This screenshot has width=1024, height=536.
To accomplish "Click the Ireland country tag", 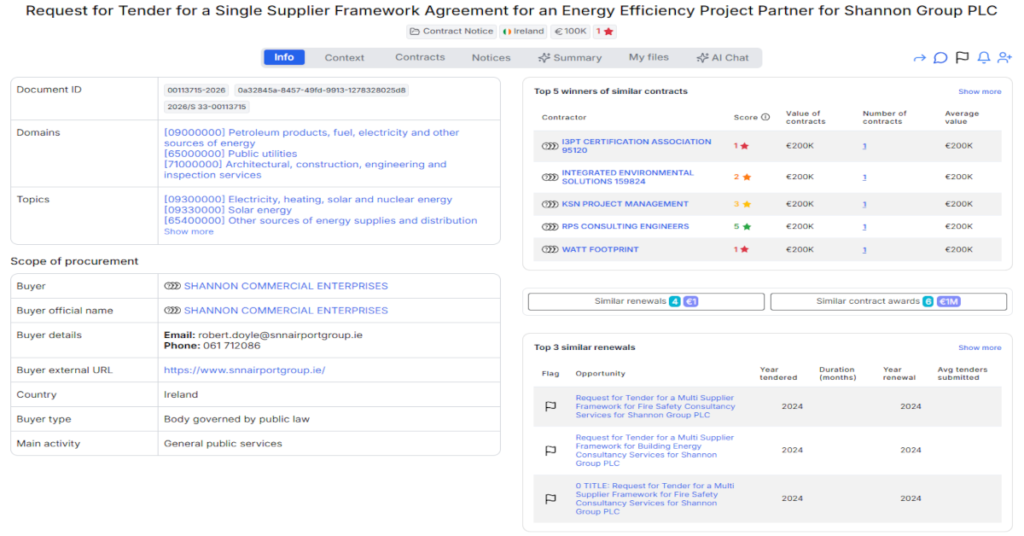I will click(524, 31).
